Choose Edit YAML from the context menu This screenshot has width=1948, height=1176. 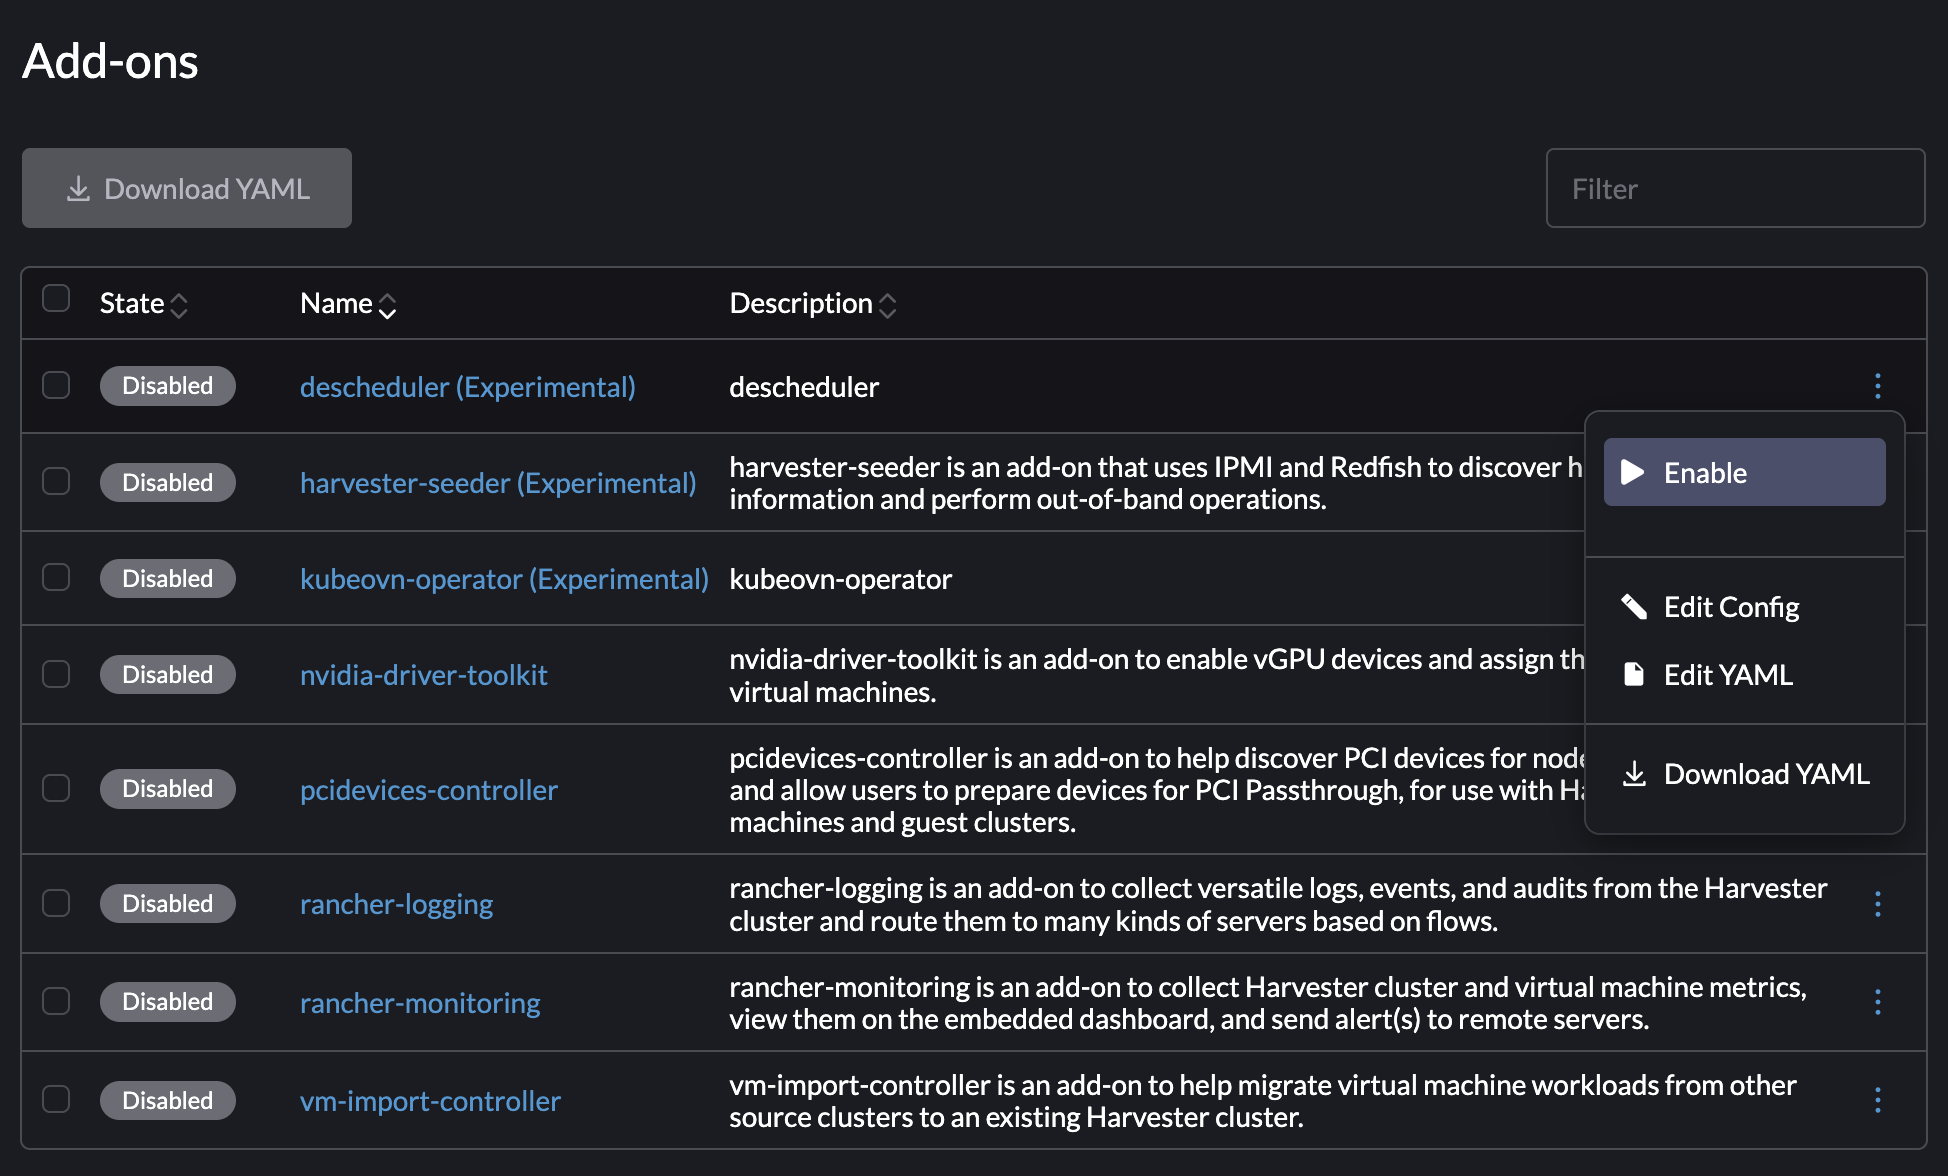tap(1728, 675)
